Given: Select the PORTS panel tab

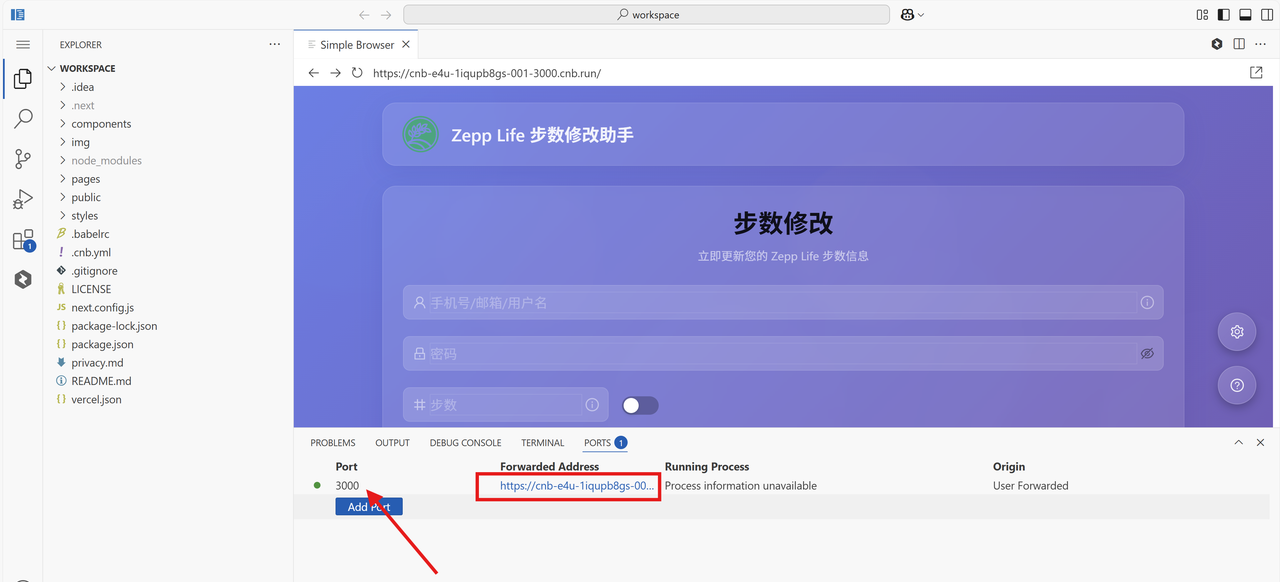Looking at the screenshot, I should (x=605, y=443).
